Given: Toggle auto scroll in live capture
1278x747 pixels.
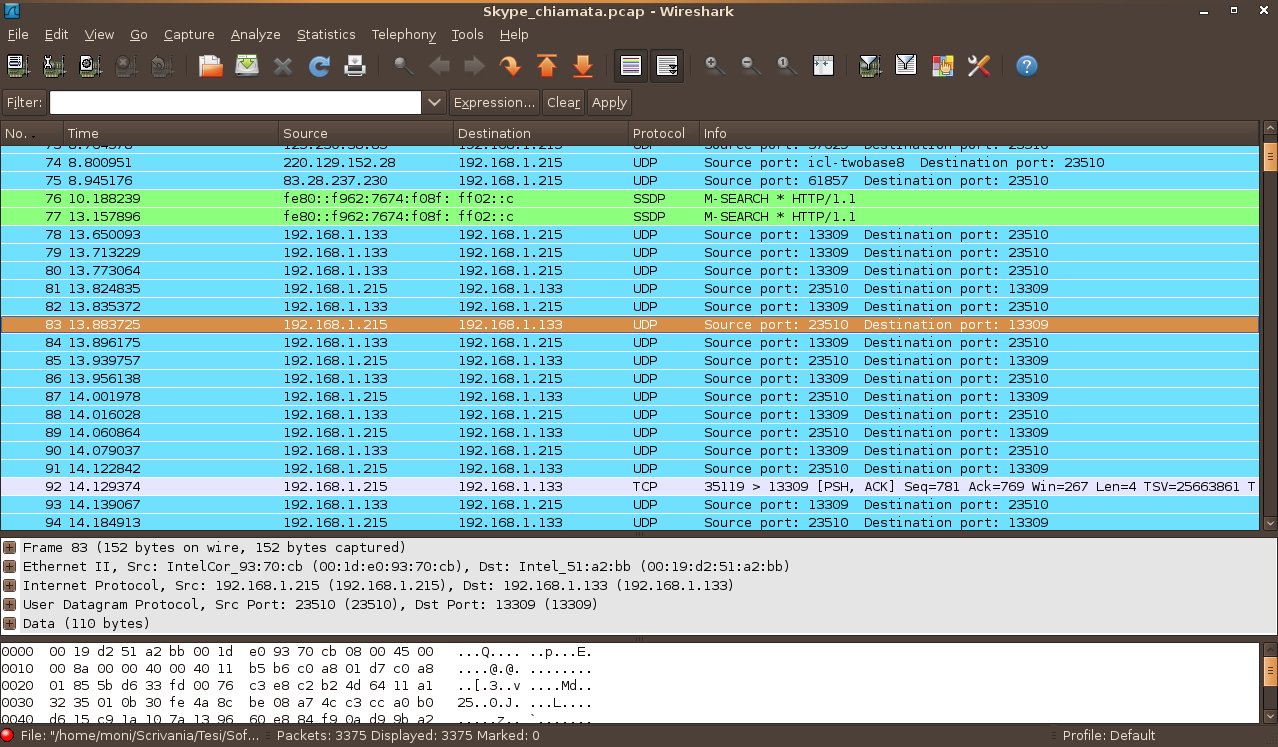Looking at the screenshot, I should pos(667,66).
